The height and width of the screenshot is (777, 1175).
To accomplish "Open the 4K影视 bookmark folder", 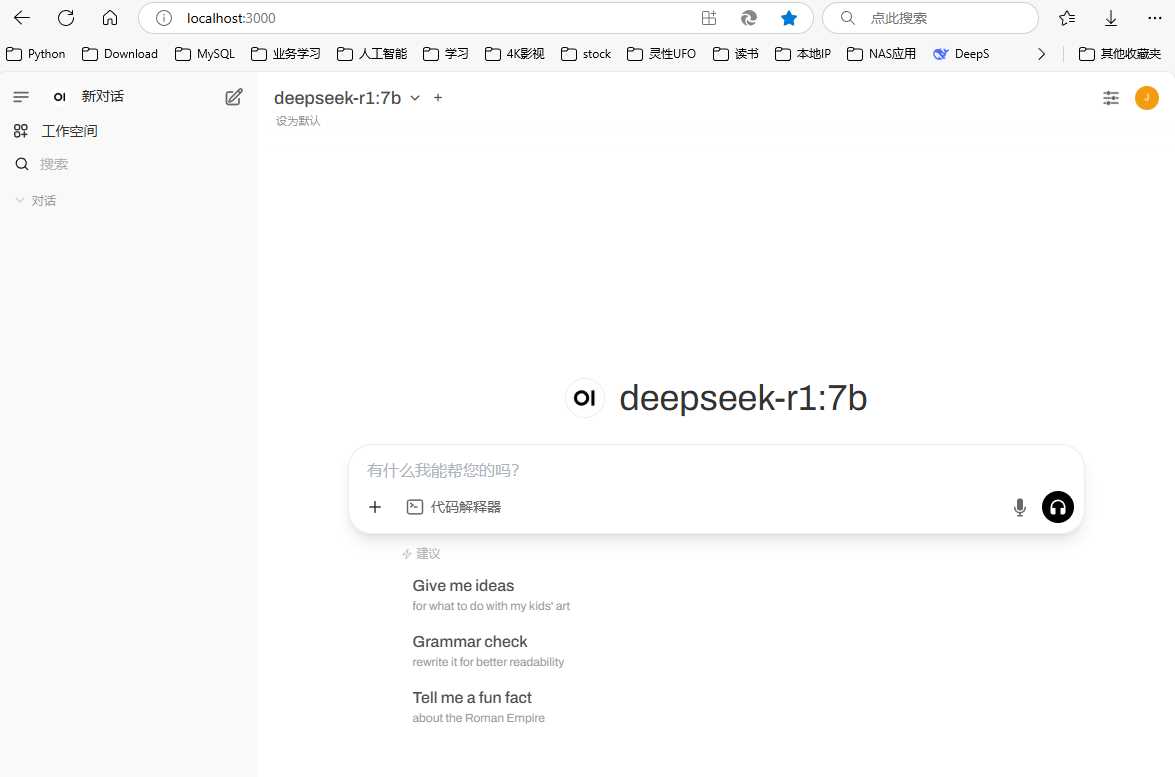I will (515, 54).
